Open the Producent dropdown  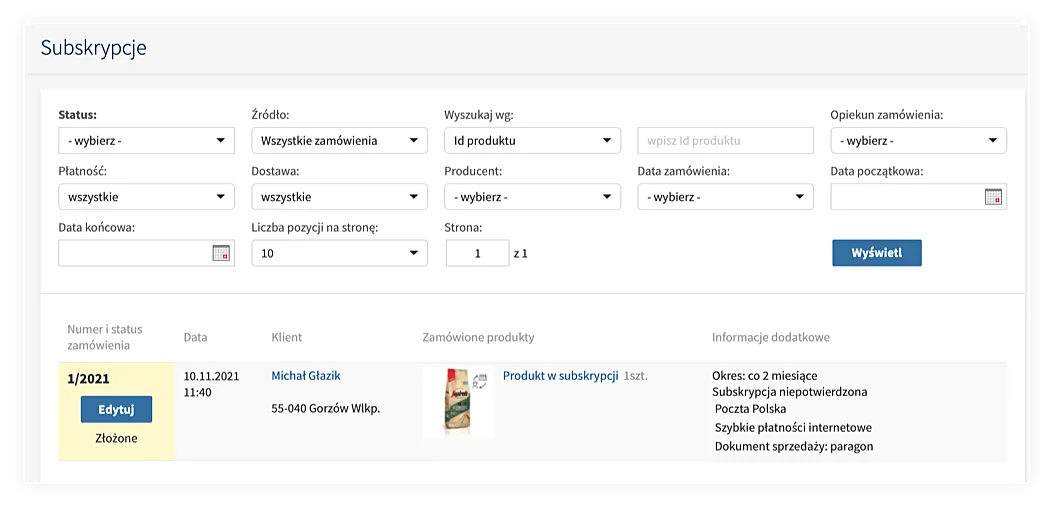tap(532, 197)
